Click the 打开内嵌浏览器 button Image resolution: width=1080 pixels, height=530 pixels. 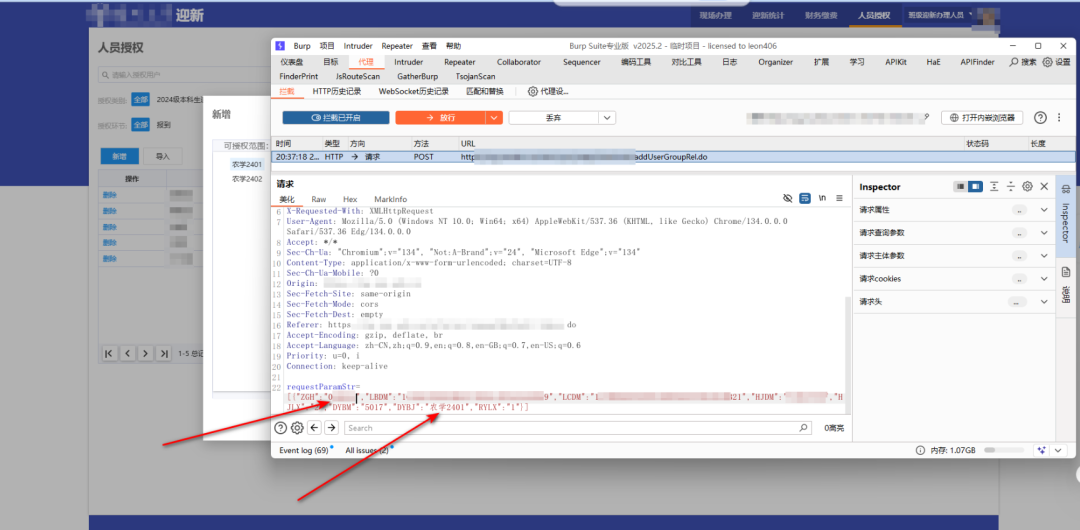point(982,118)
